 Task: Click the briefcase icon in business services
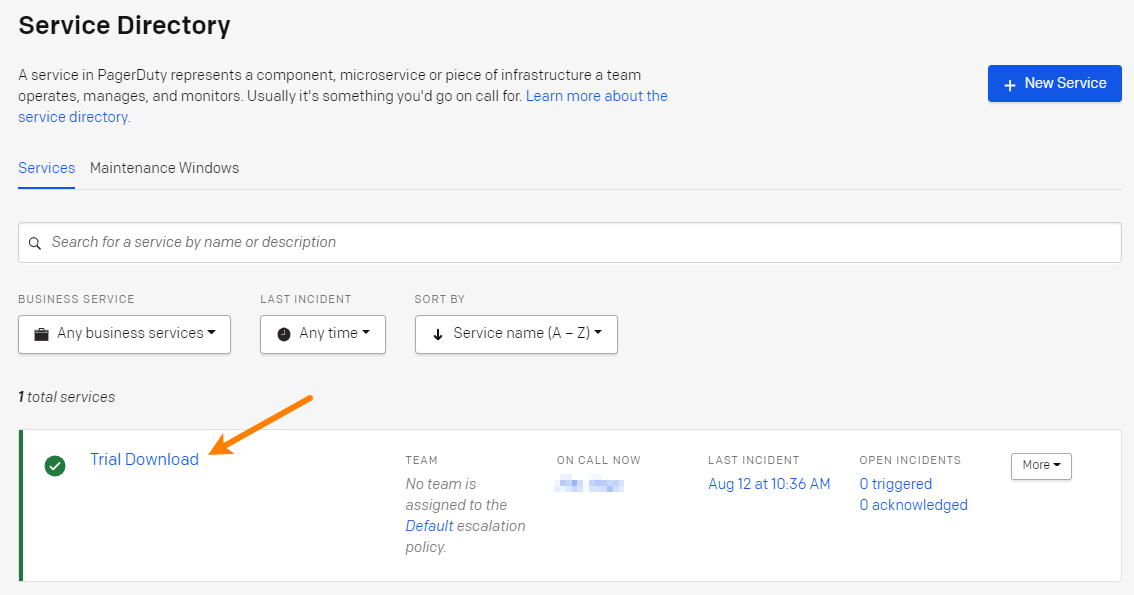tap(41, 334)
